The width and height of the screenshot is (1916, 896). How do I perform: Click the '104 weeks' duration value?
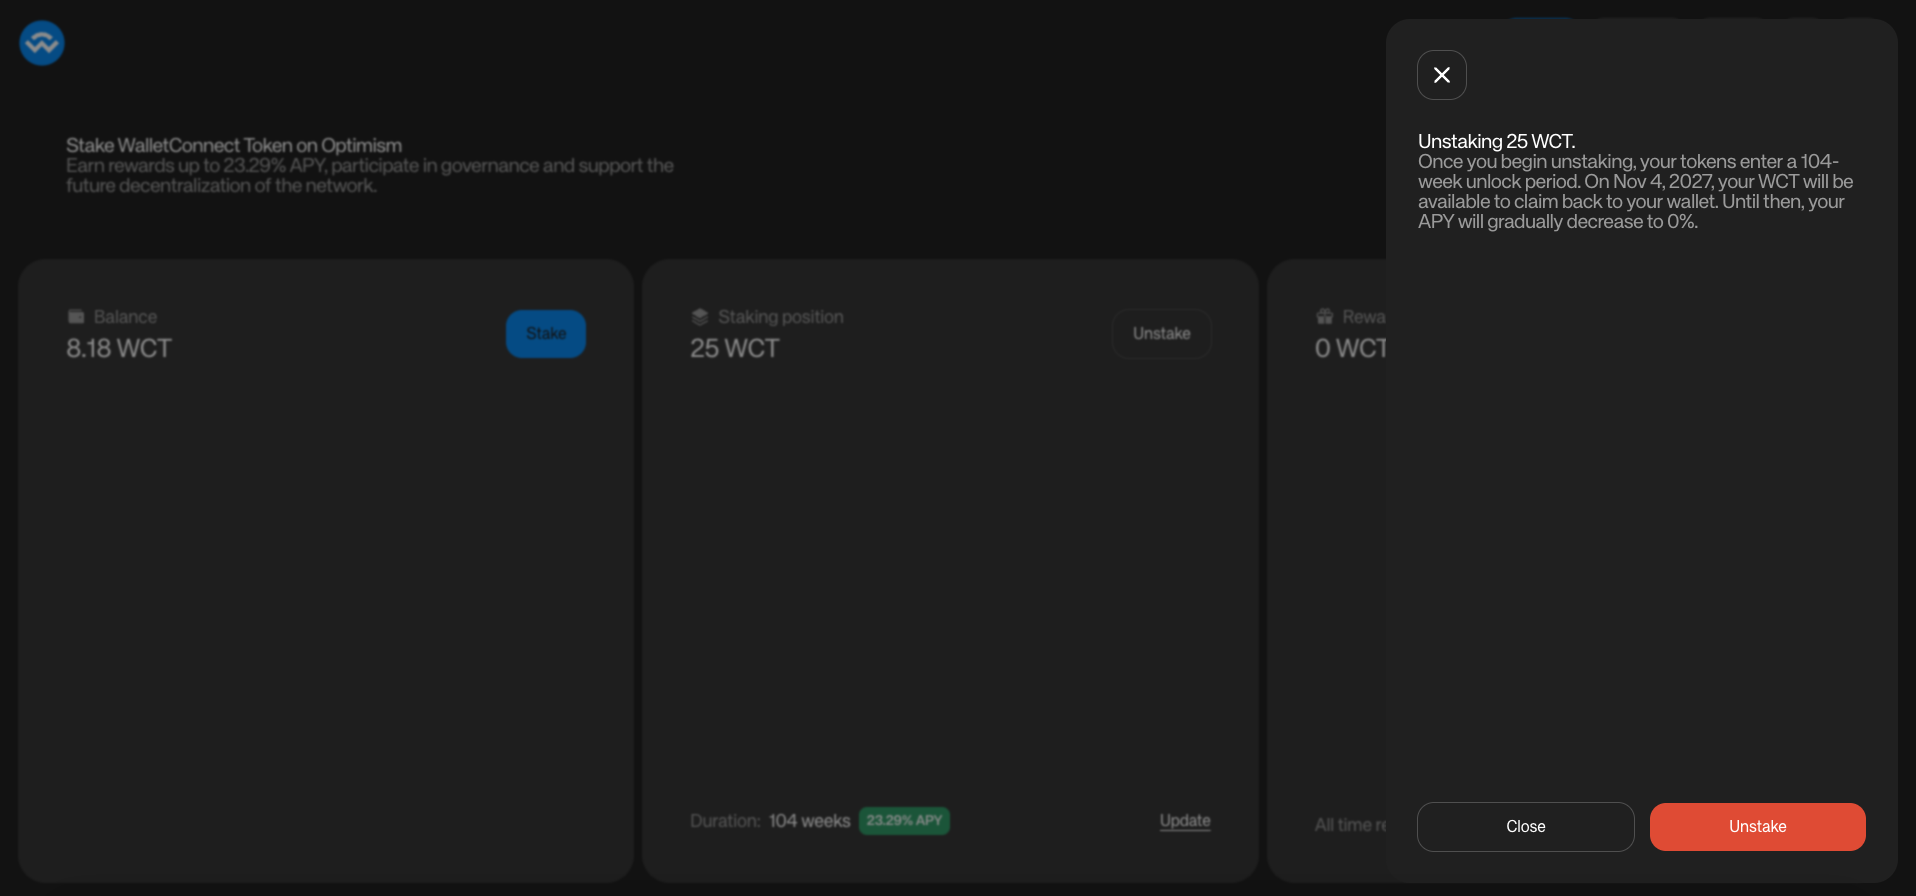pyautogui.click(x=809, y=821)
